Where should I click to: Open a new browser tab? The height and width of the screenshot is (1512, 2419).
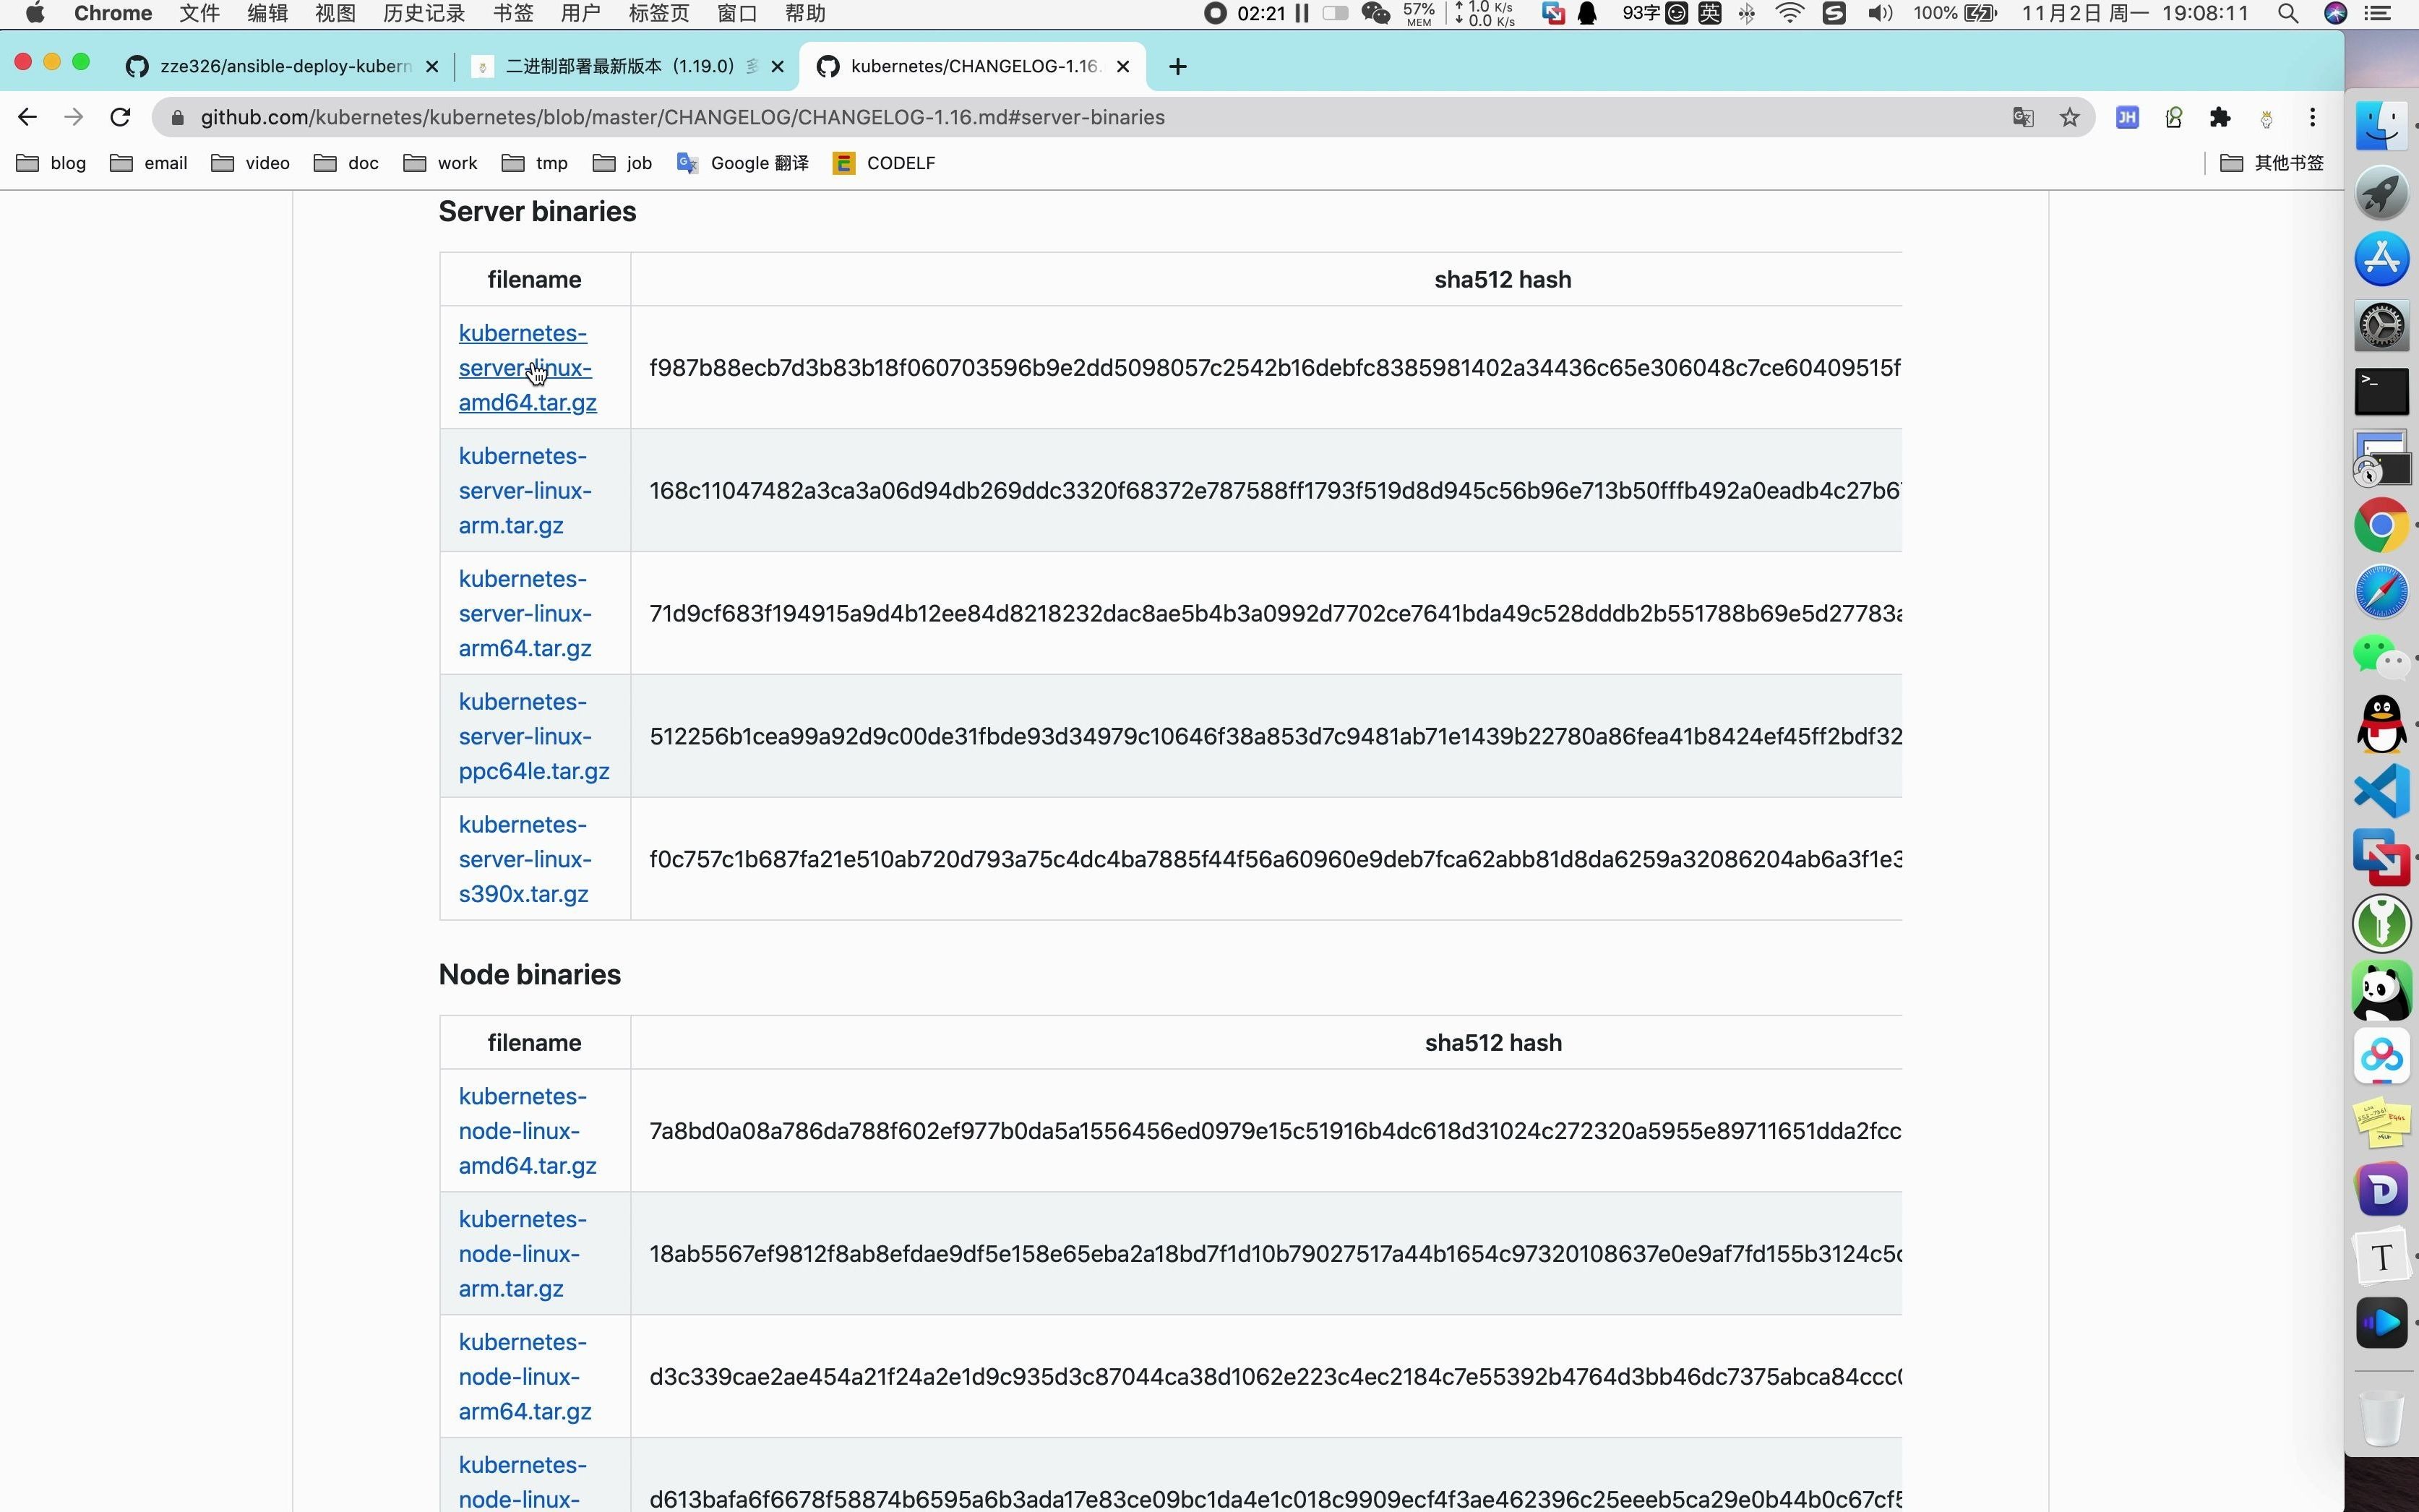click(x=1178, y=66)
